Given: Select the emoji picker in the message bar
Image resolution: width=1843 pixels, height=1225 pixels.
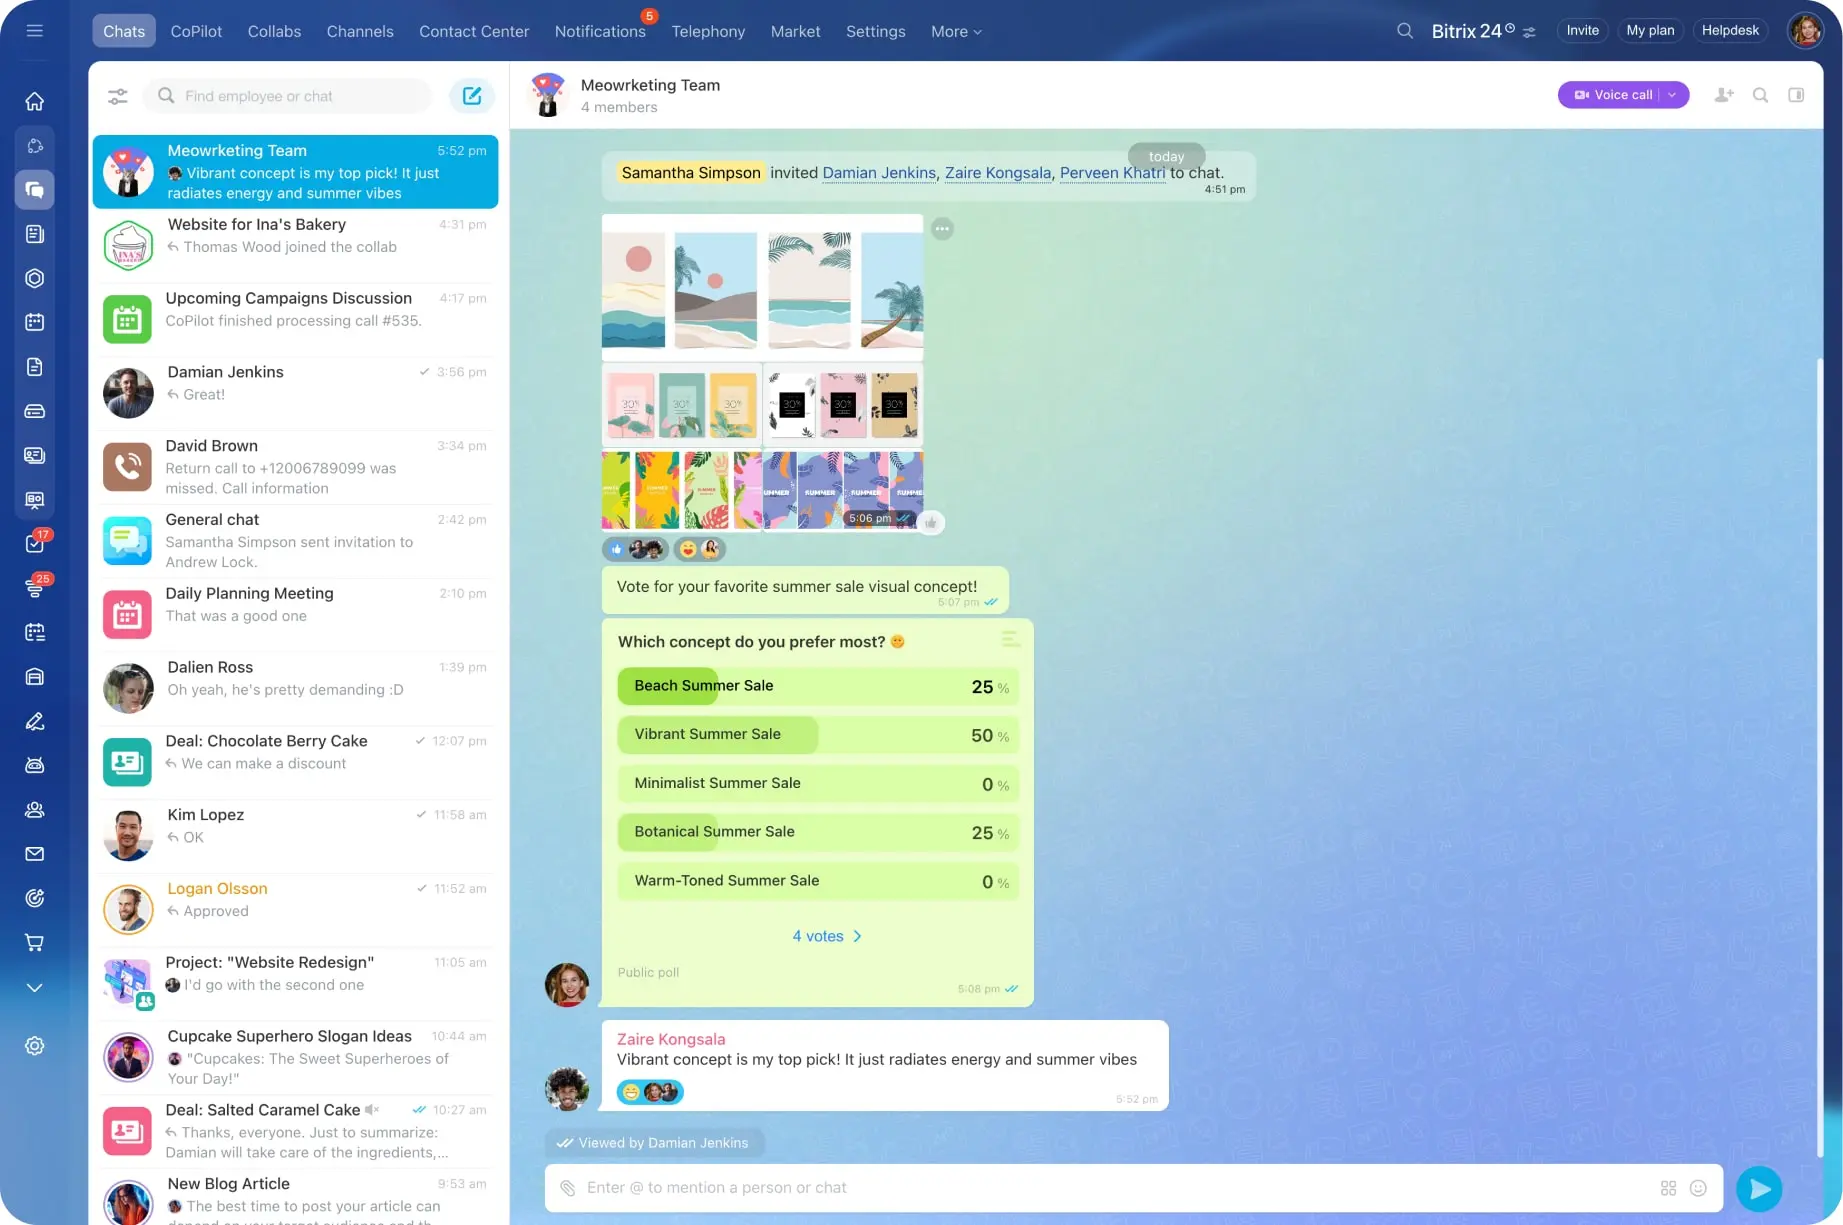Looking at the screenshot, I should coord(1697,1188).
